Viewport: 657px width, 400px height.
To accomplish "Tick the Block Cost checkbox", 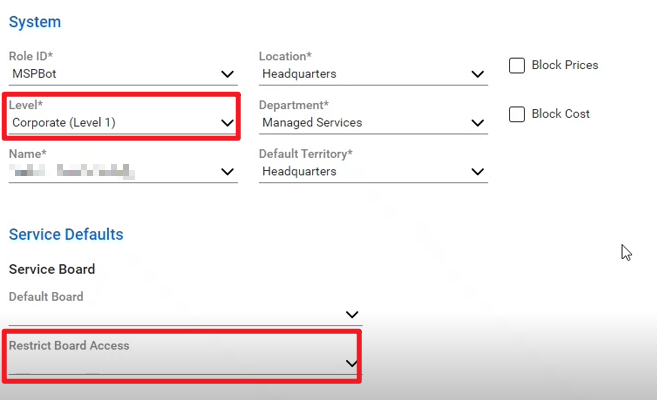I will pos(517,114).
